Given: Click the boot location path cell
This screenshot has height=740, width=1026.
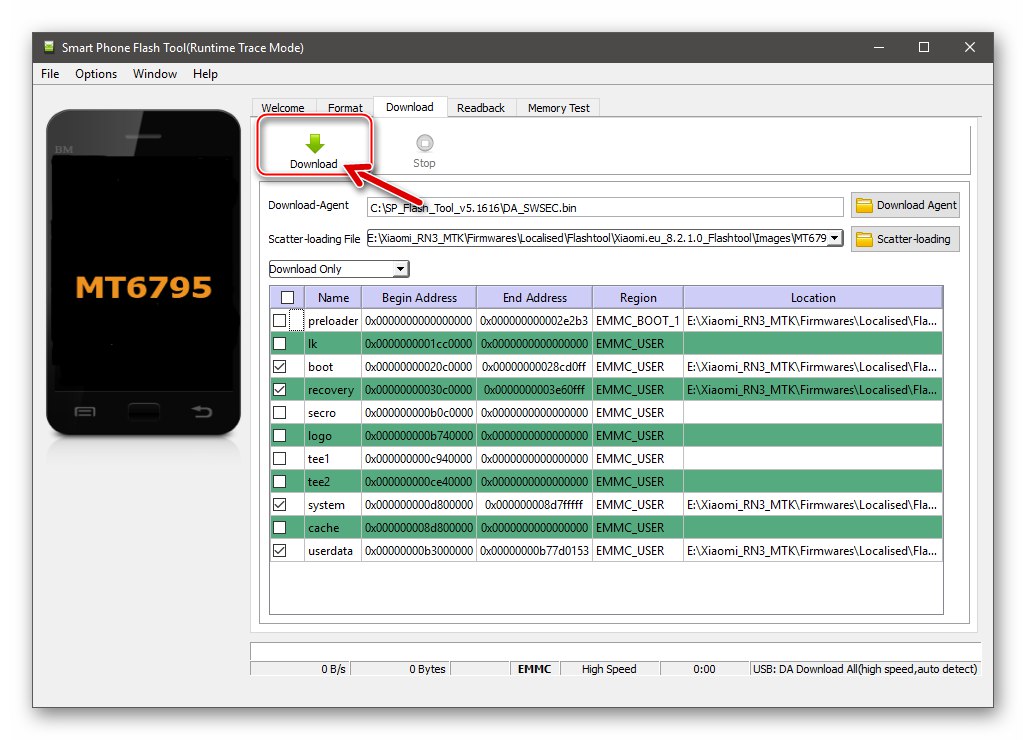Looking at the screenshot, I should click(813, 366).
